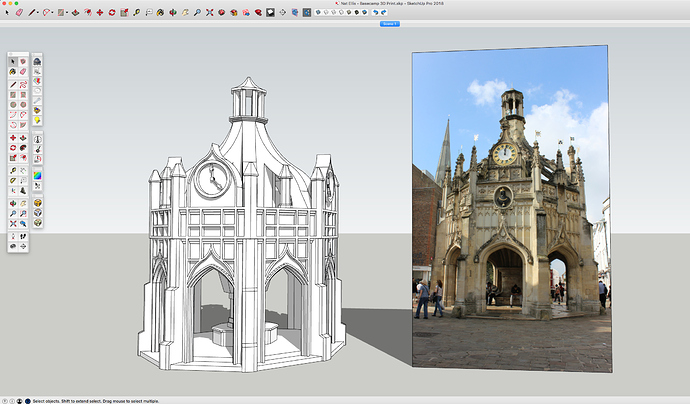Image resolution: width=690 pixels, height=404 pixels.
Task: Click Zoom Extents in the top toolbar
Action: pyautogui.click(x=209, y=13)
